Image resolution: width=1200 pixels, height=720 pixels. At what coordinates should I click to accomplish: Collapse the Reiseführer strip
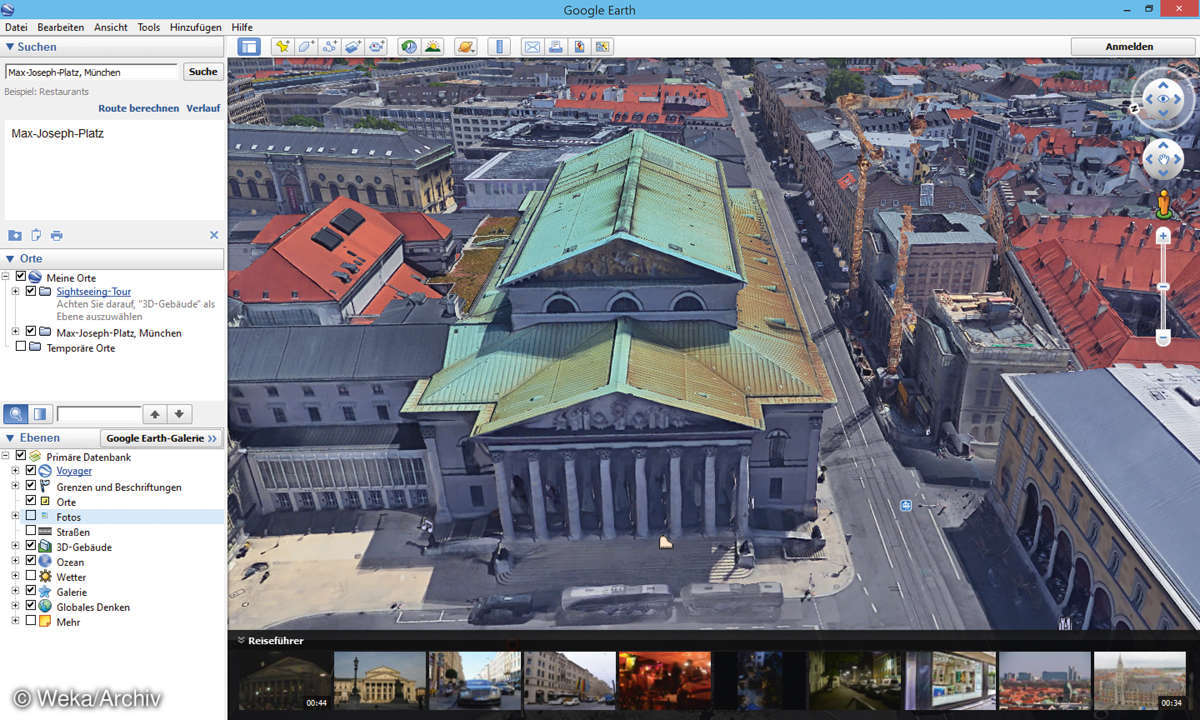[241, 640]
